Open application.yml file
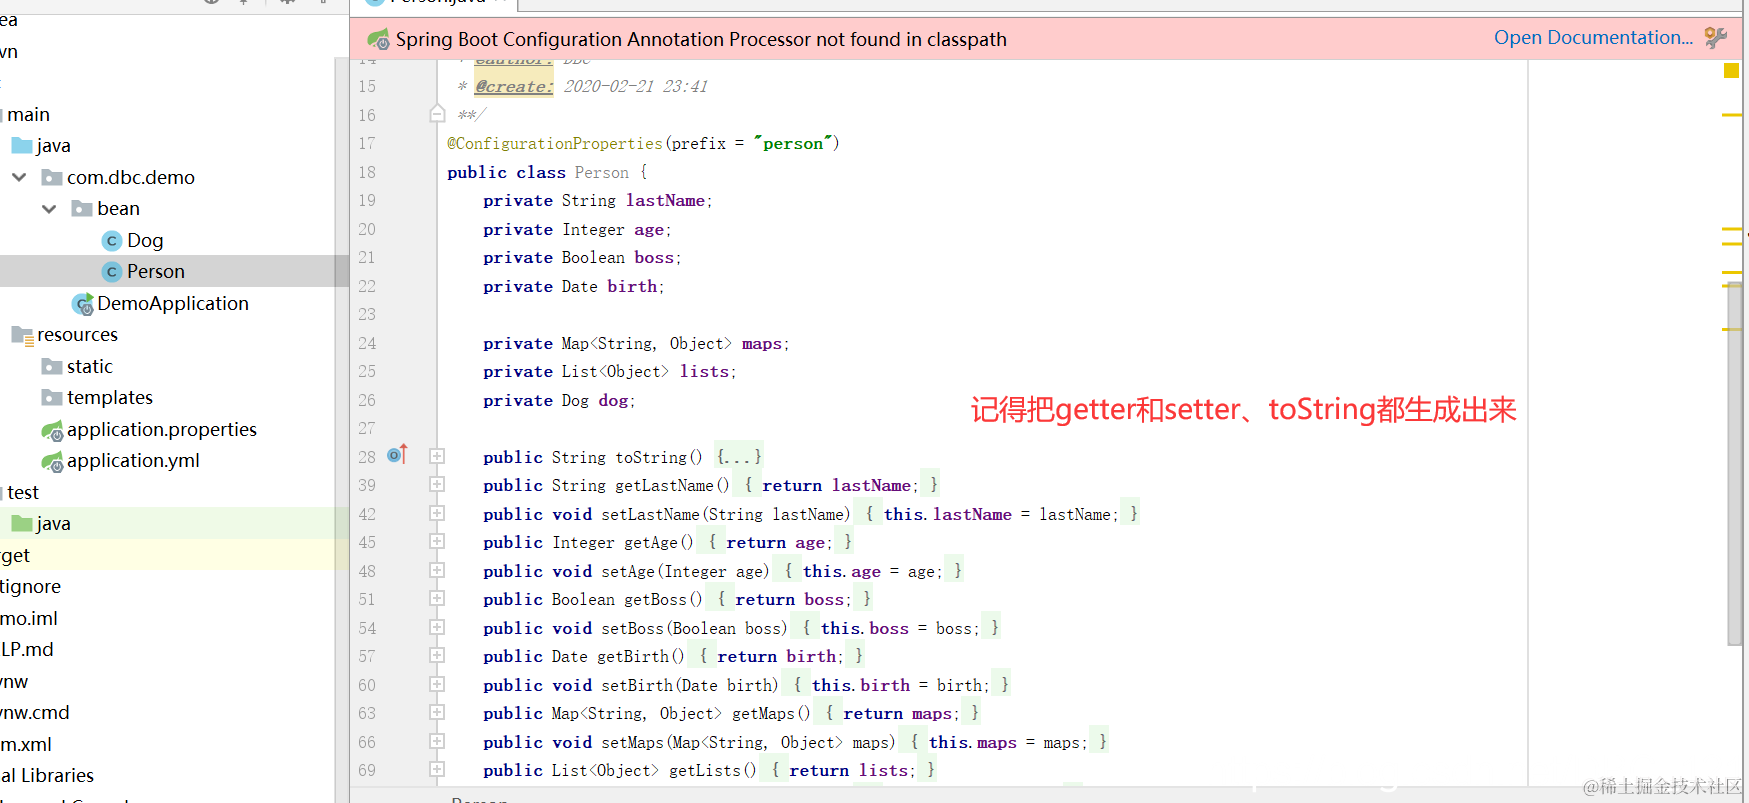This screenshot has height=803, width=1749. click(133, 460)
